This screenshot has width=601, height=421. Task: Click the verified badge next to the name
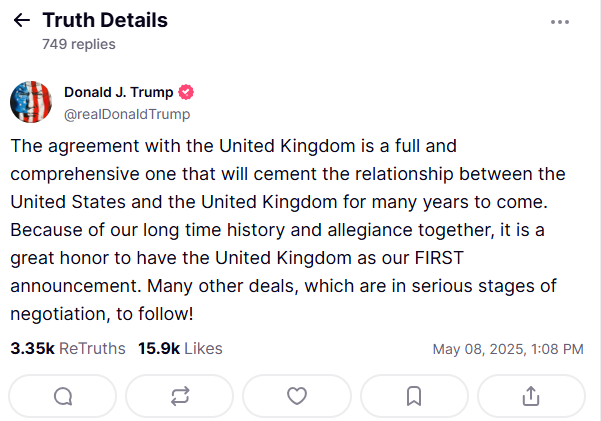click(x=186, y=92)
